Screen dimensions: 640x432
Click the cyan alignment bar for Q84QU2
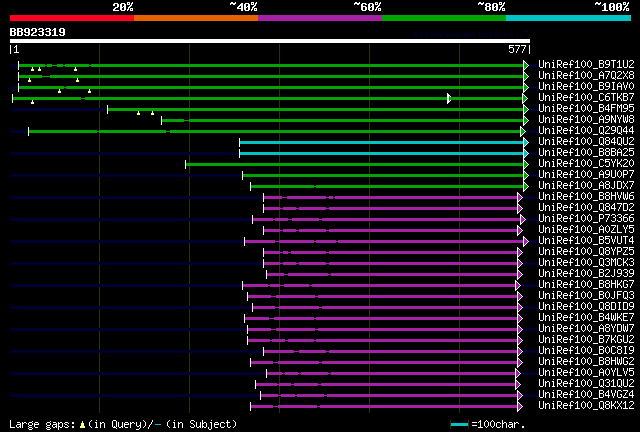coord(382,143)
